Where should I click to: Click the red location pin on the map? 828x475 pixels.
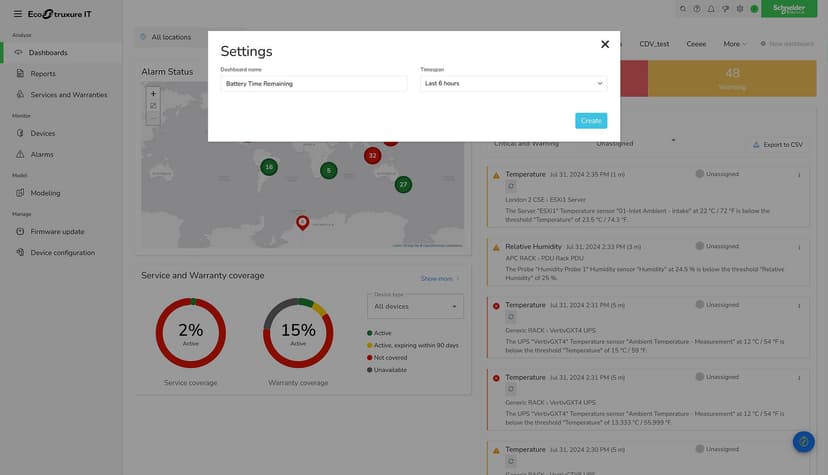pos(302,222)
